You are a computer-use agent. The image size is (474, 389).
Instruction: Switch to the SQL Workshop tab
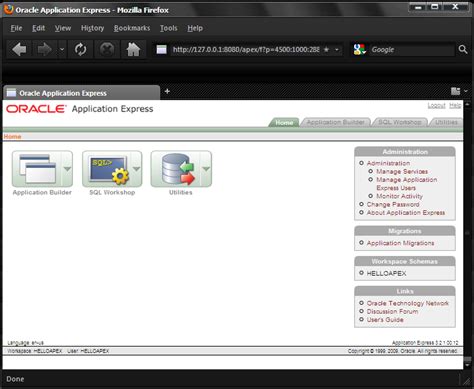[x=399, y=122]
